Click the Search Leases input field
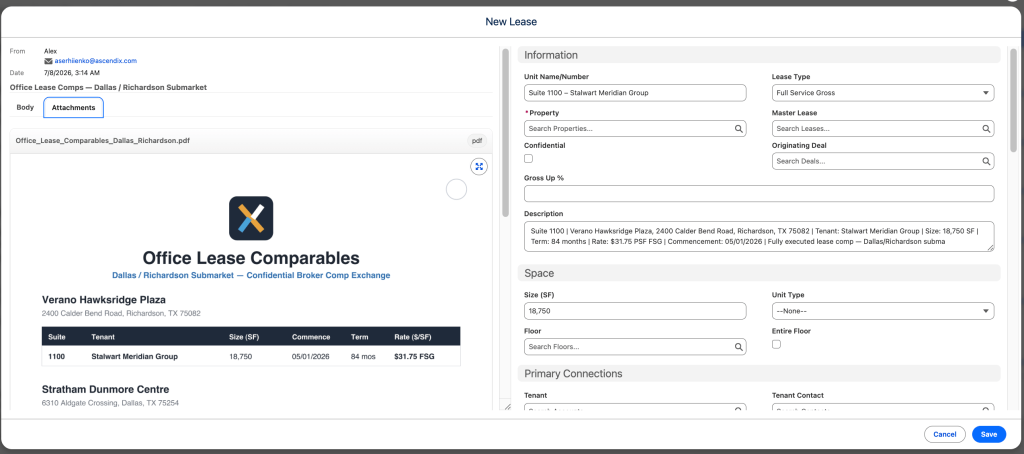The image size is (1024, 454). pyautogui.click(x=883, y=129)
